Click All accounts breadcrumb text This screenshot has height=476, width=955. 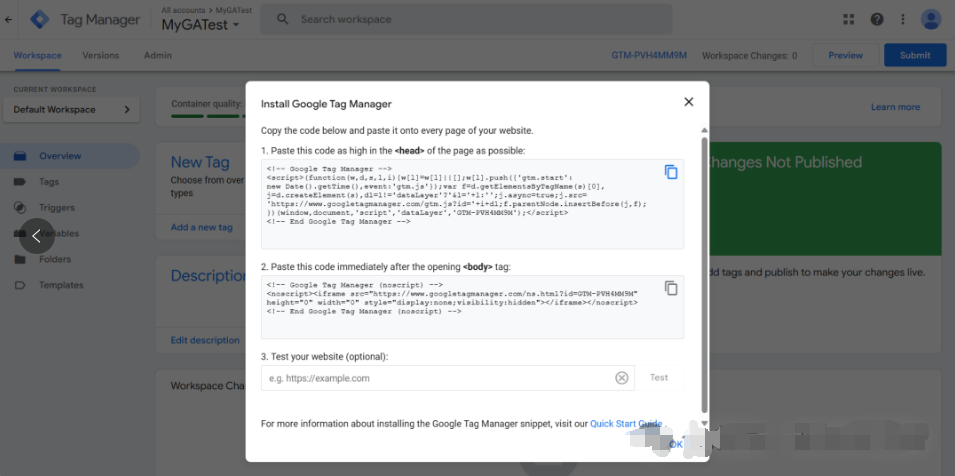[183, 10]
